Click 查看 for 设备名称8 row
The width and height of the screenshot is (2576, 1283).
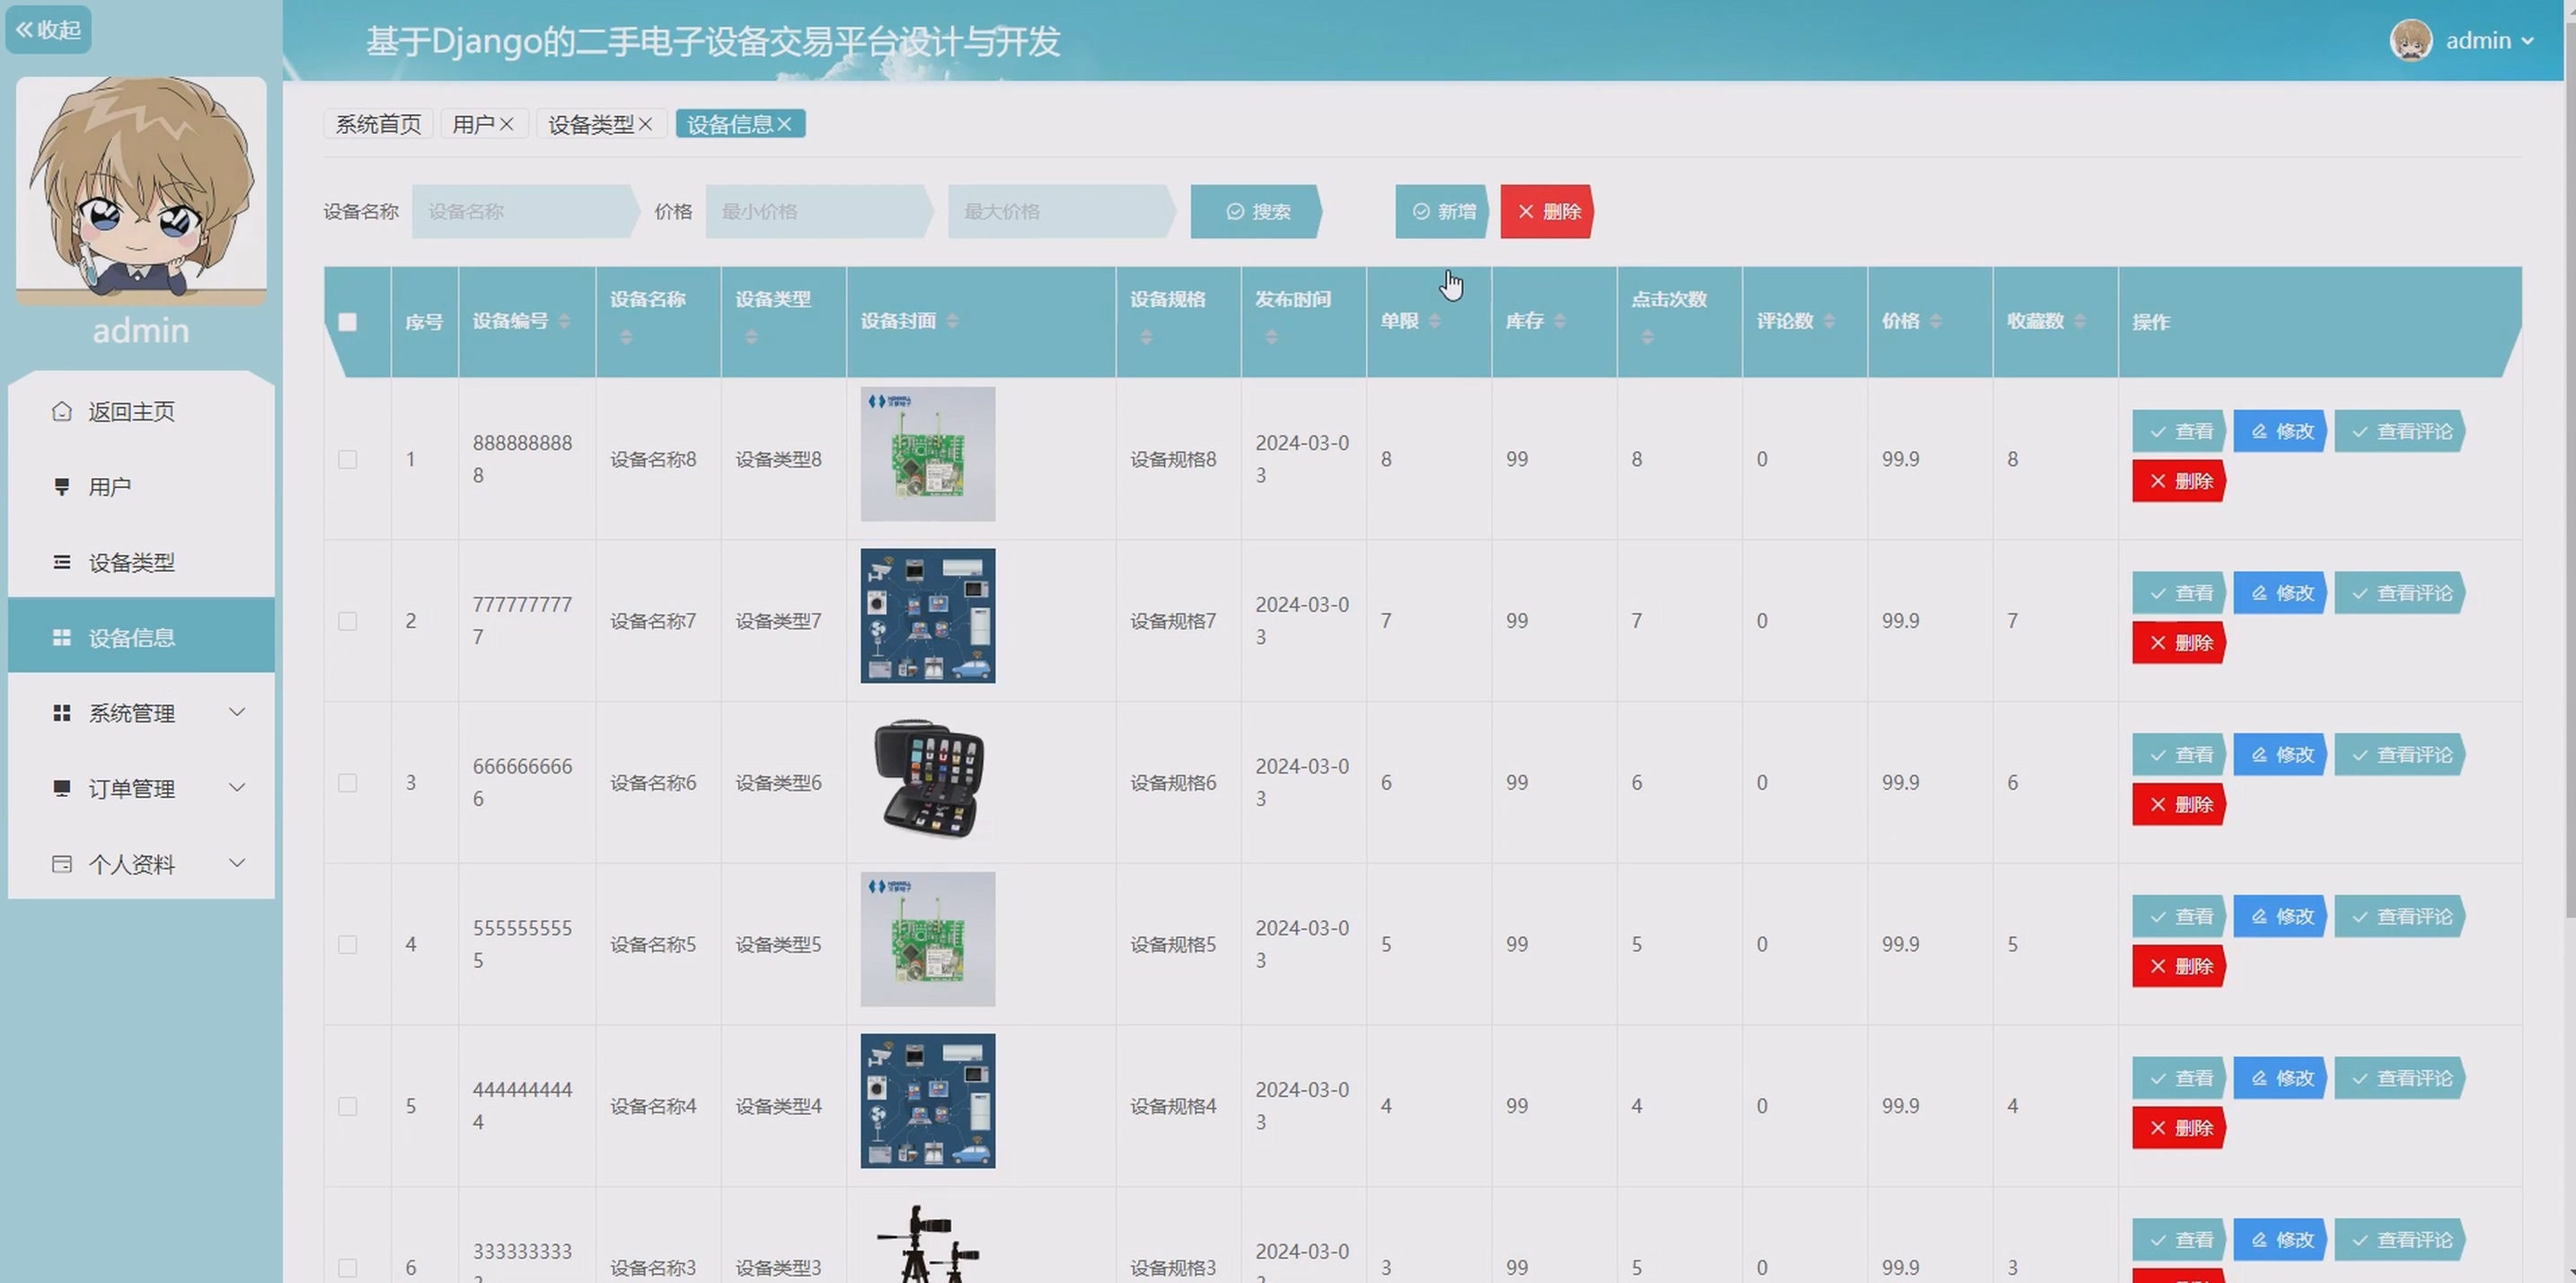(x=2179, y=431)
